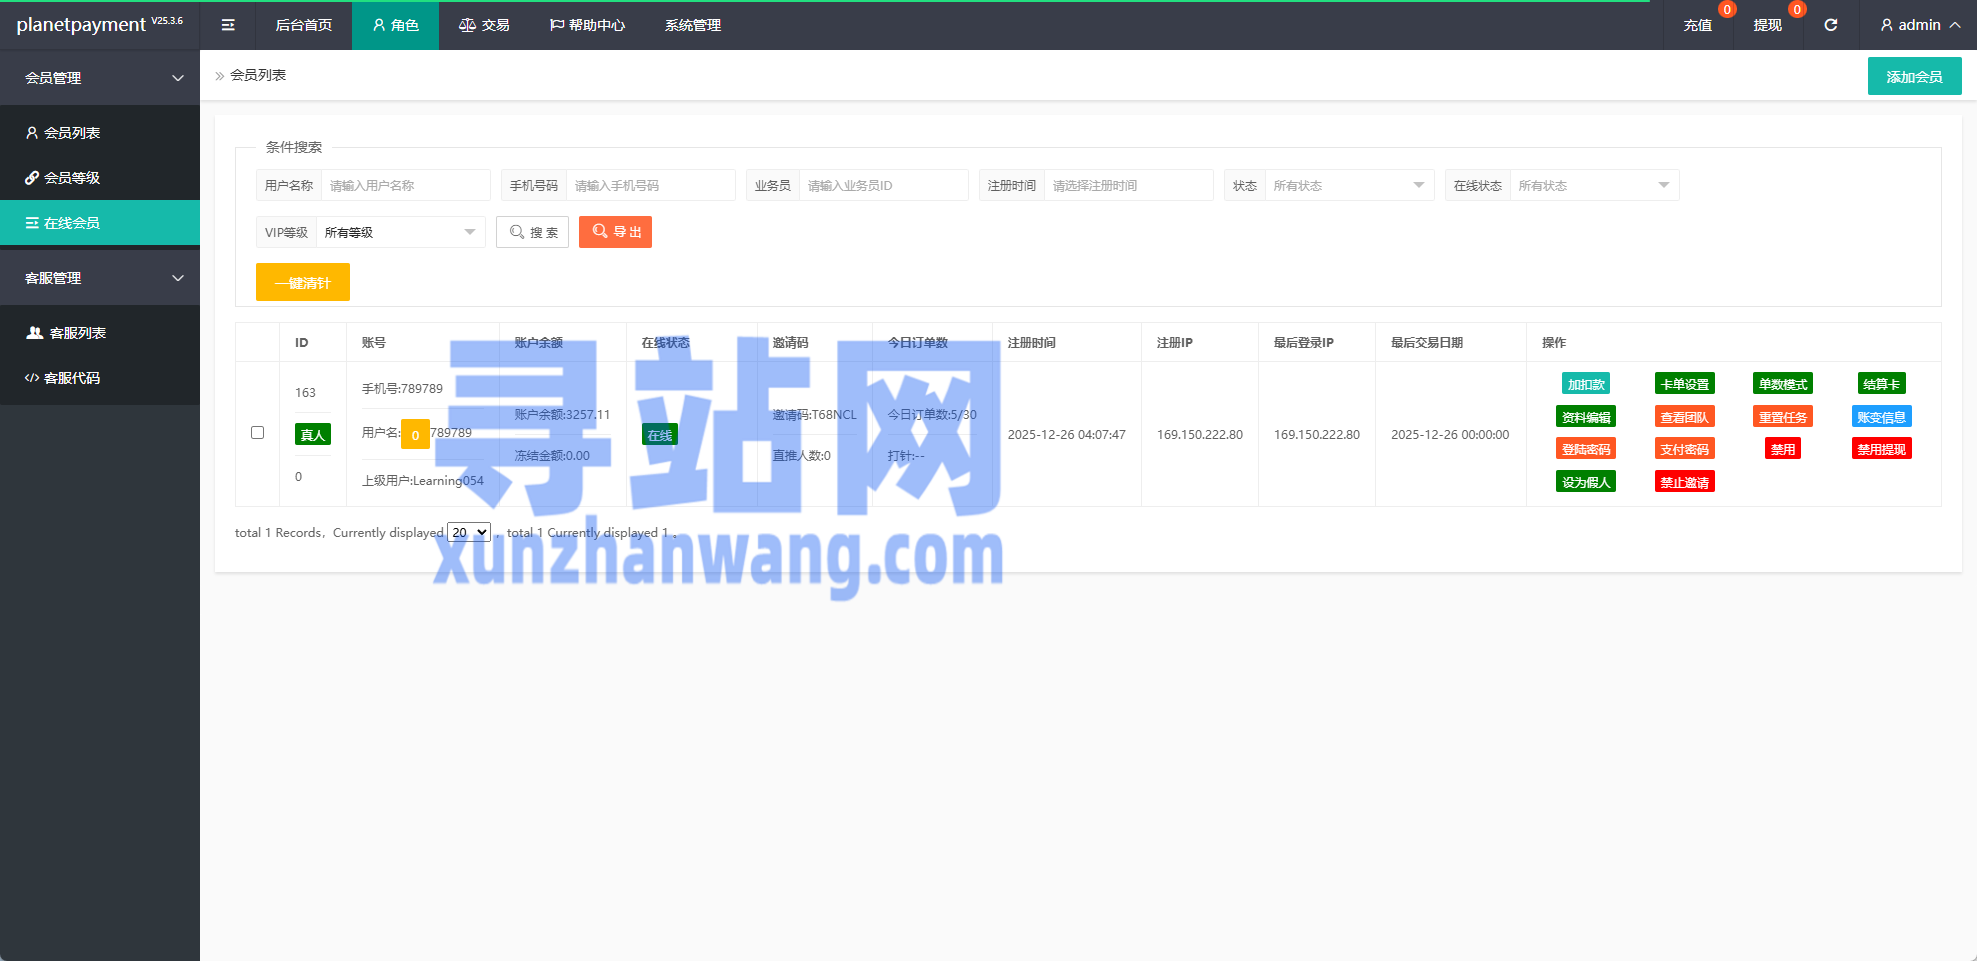Open 客服列表 via its people icon
This screenshot has width=1977, height=961.
(x=32, y=332)
